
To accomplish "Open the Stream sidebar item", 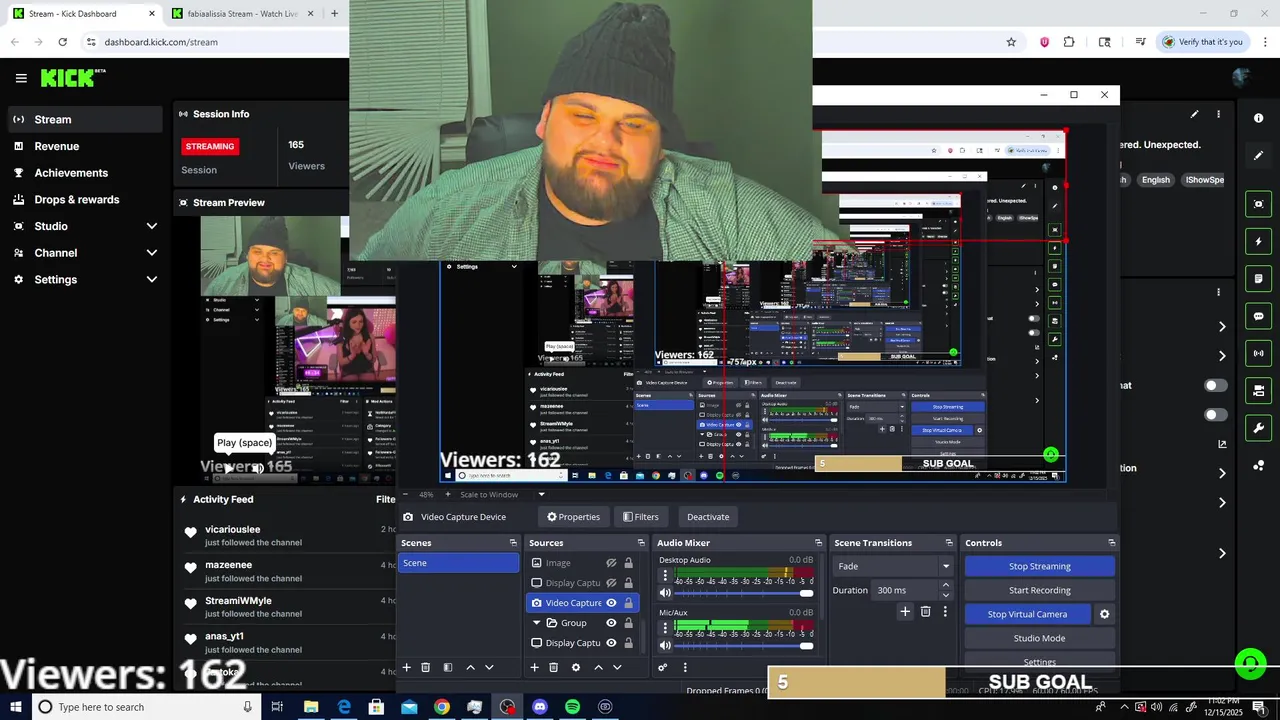I will coord(85,119).
